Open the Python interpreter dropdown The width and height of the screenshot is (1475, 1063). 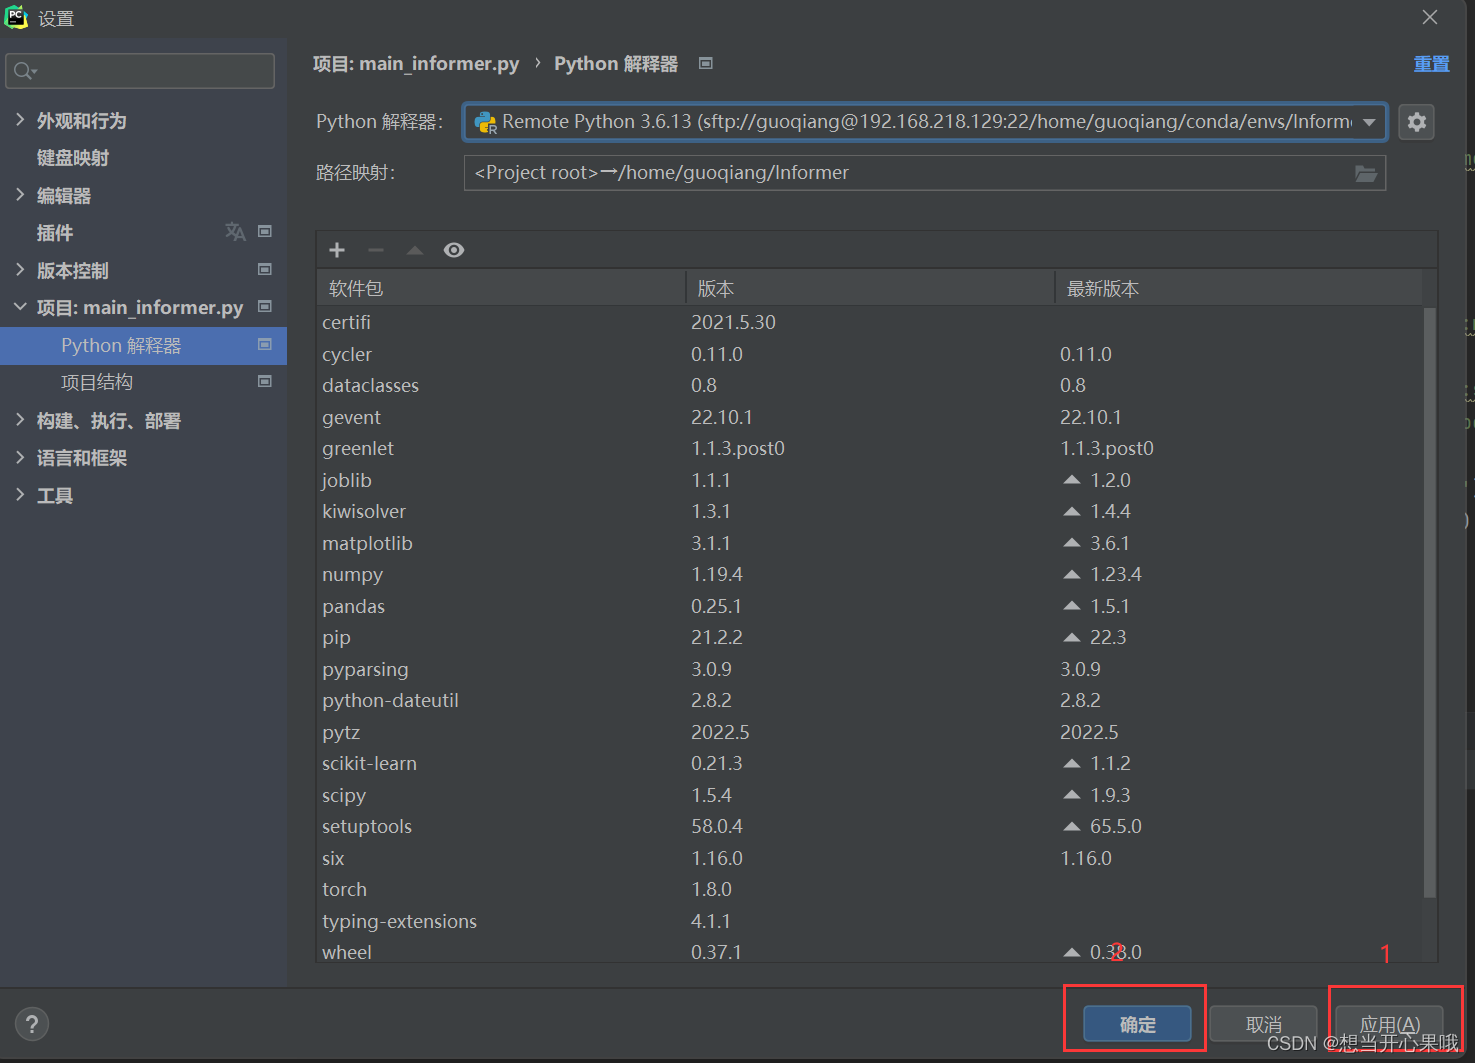point(1369,122)
